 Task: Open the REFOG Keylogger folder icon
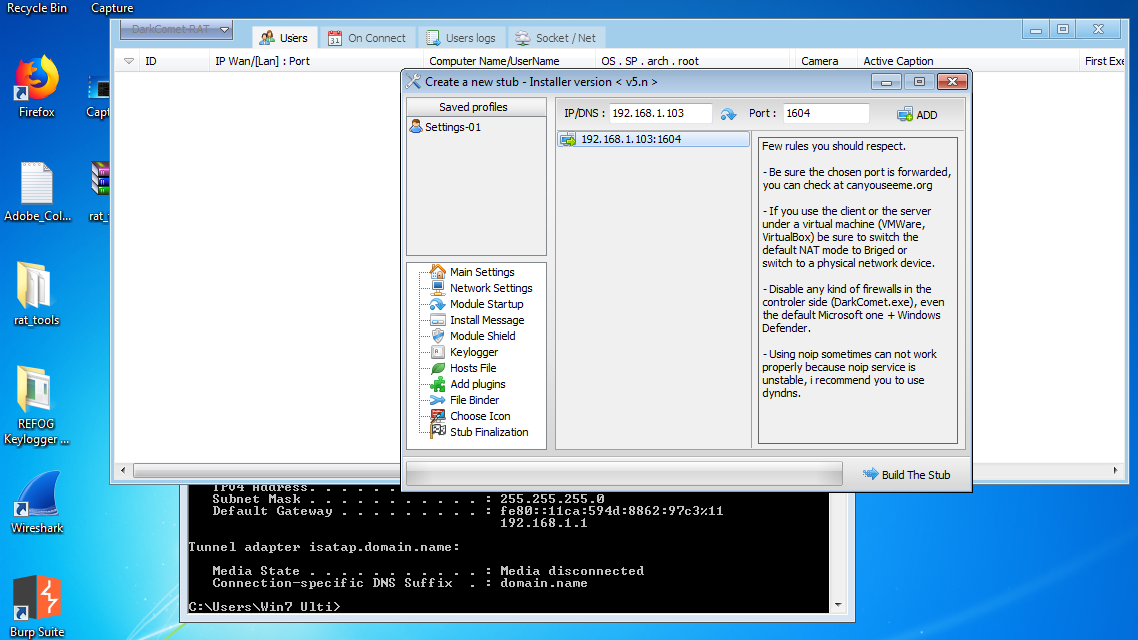coord(36,405)
